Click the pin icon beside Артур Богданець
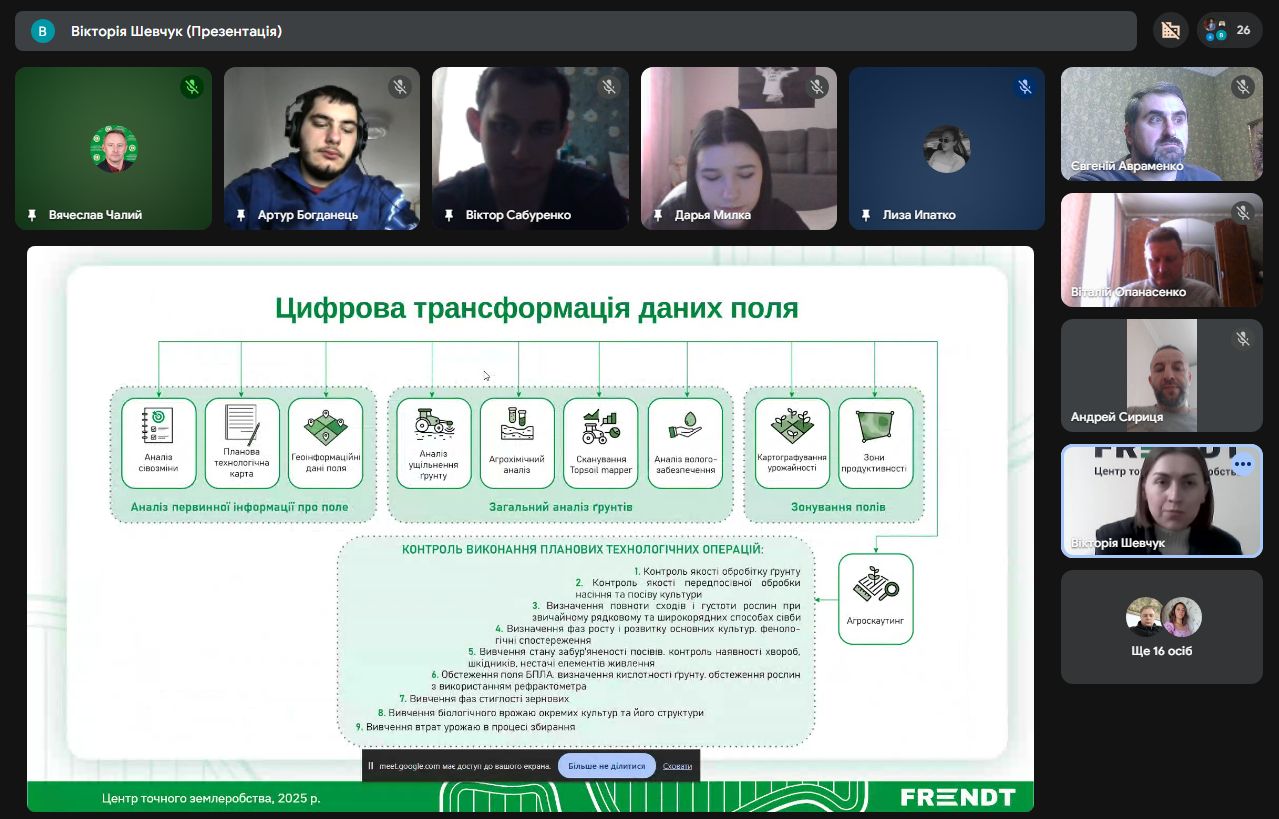 (241, 215)
